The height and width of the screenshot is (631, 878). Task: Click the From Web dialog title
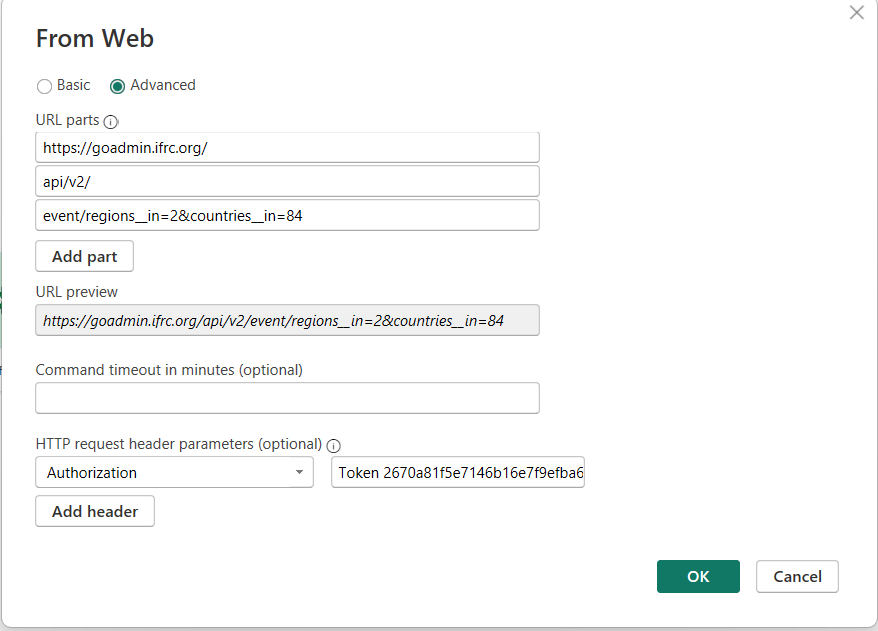coord(95,39)
